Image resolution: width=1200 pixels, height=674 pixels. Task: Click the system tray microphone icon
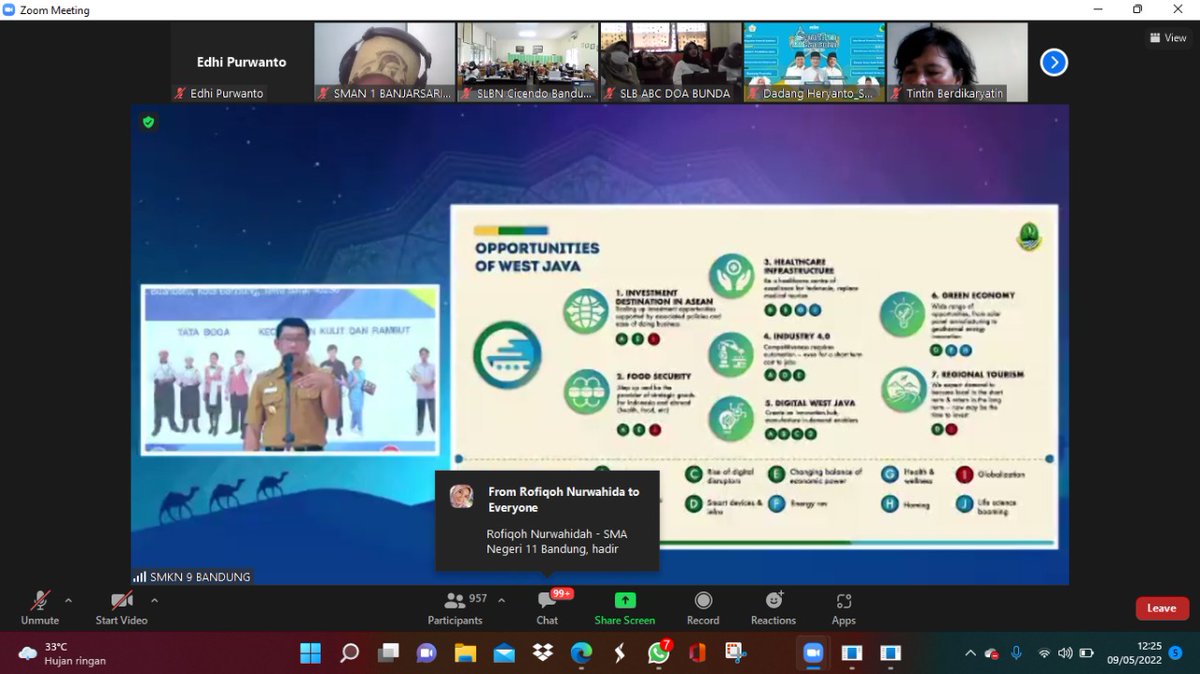tap(1016, 653)
